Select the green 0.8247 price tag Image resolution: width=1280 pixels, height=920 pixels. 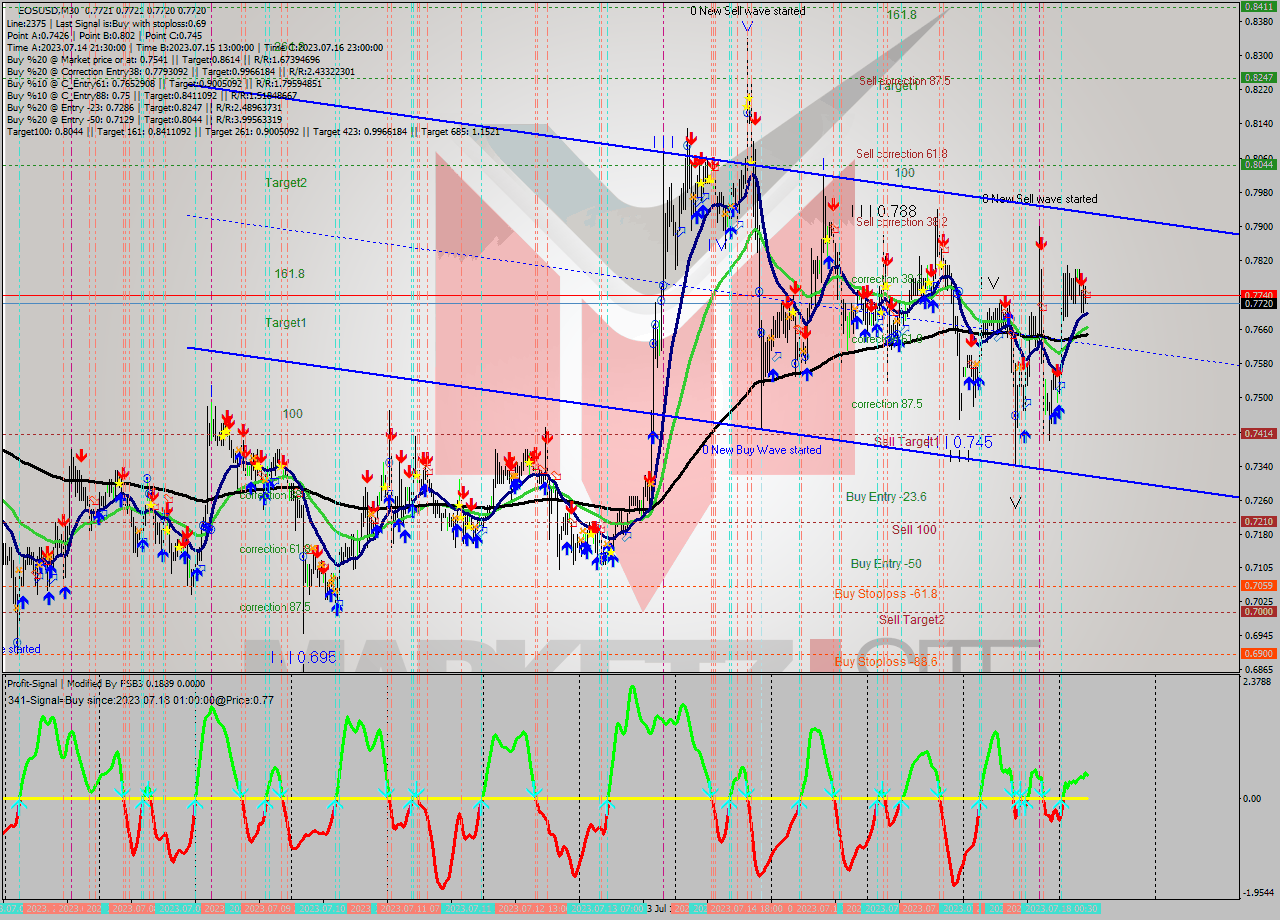pyautogui.click(x=1257, y=77)
